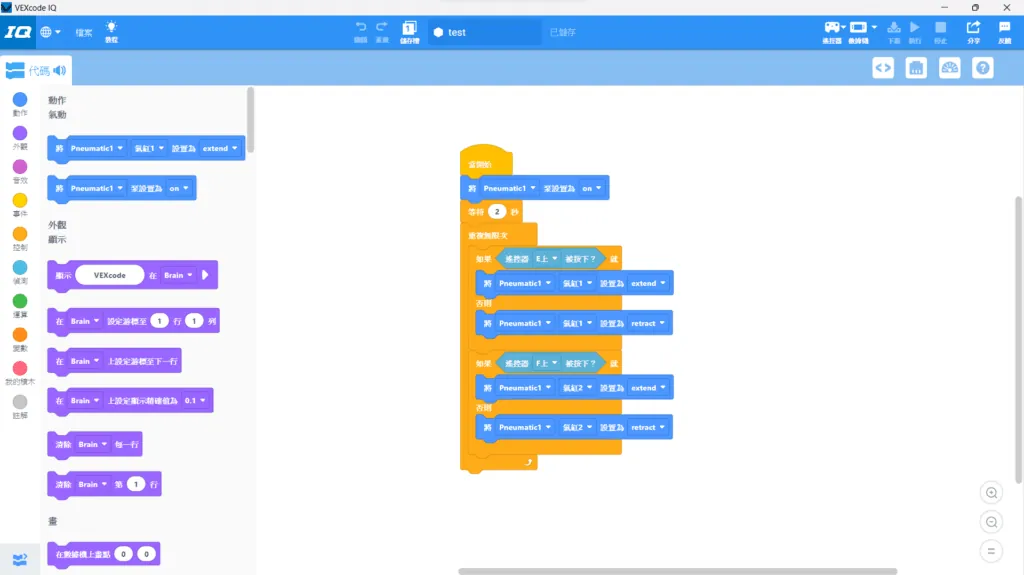Open retract dropdown on cylinder 1 block

click(648, 323)
